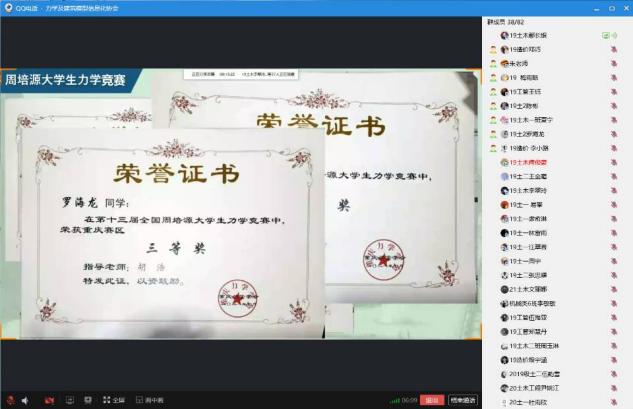Mute the microphone in bottom toolbar

coord(8,400)
